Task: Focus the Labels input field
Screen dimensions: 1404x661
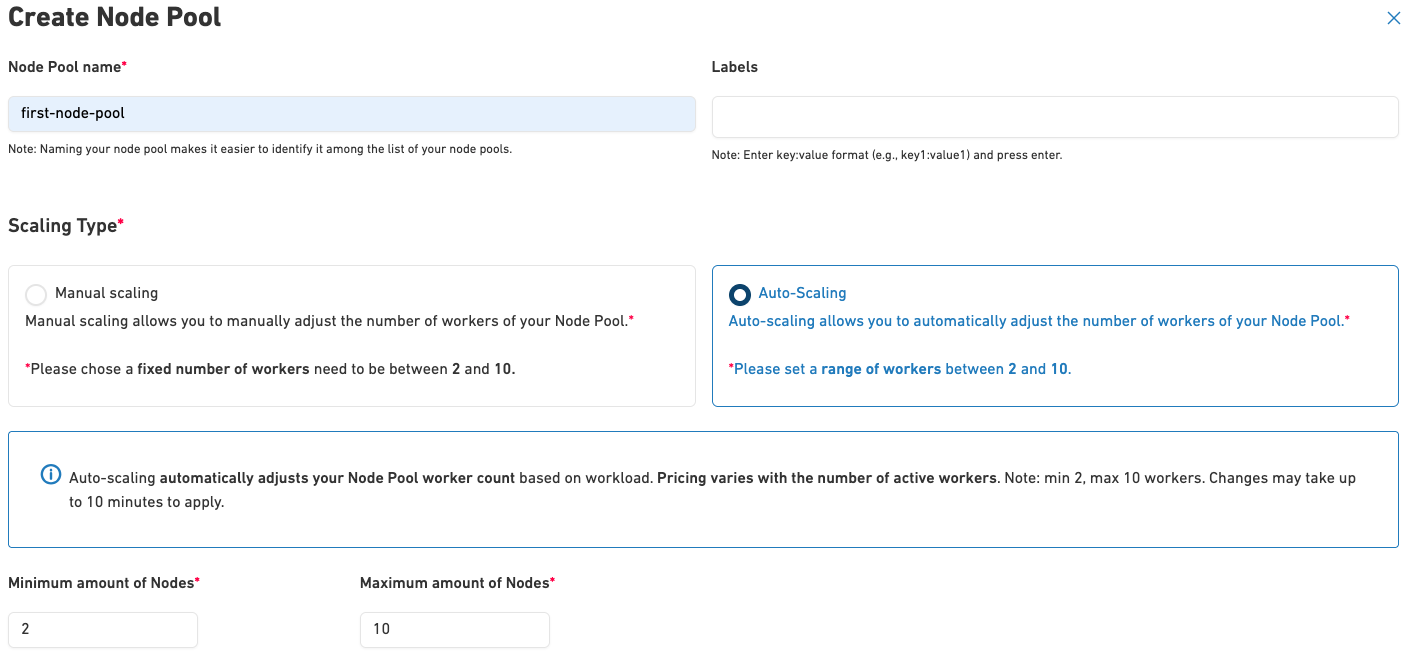Action: [1054, 117]
